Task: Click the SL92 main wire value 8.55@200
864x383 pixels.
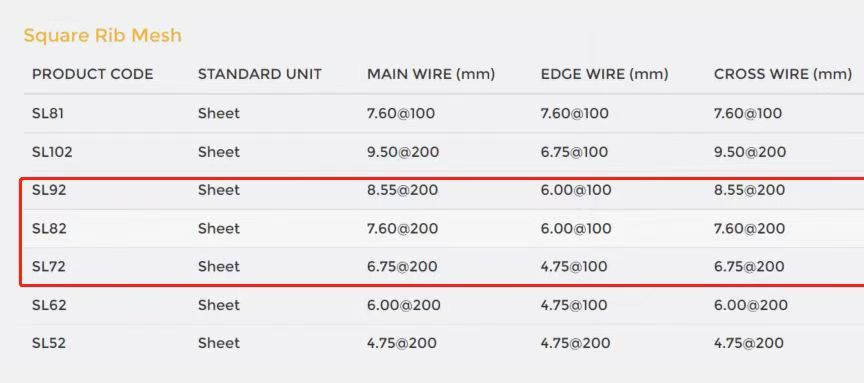Action: click(x=402, y=190)
